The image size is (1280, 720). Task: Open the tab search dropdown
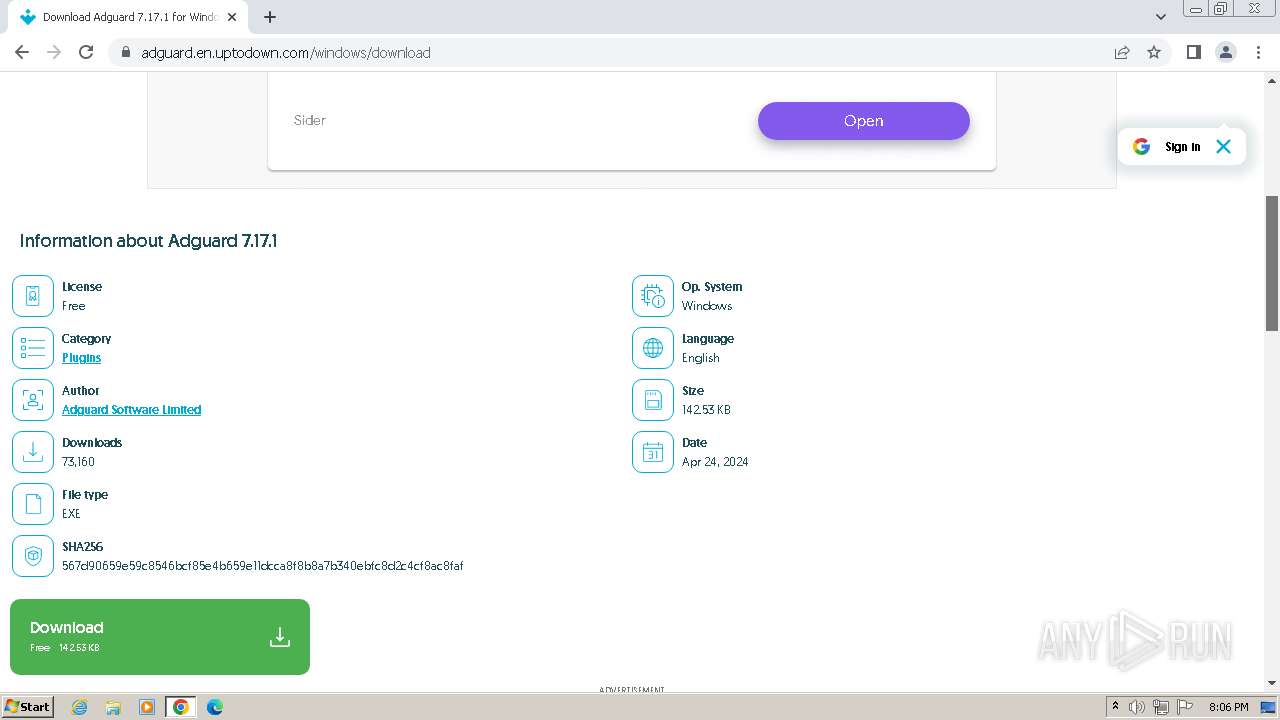coord(1161,17)
